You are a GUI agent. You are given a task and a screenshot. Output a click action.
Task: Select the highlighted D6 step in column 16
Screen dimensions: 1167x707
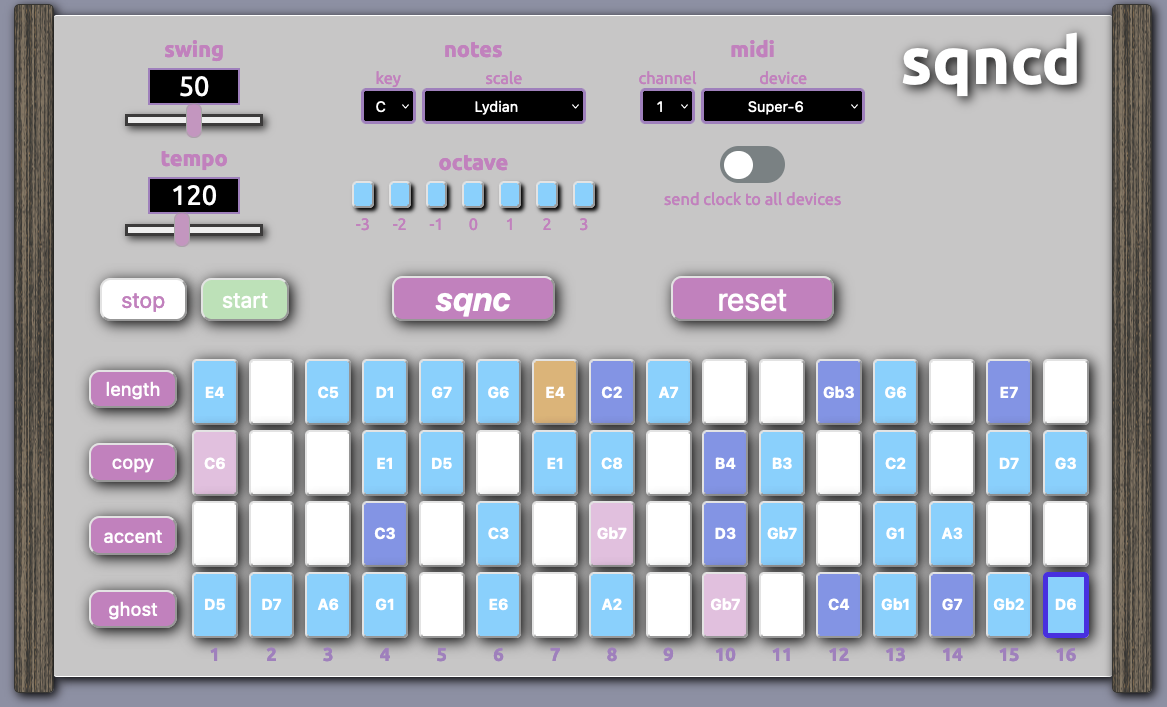point(1065,605)
